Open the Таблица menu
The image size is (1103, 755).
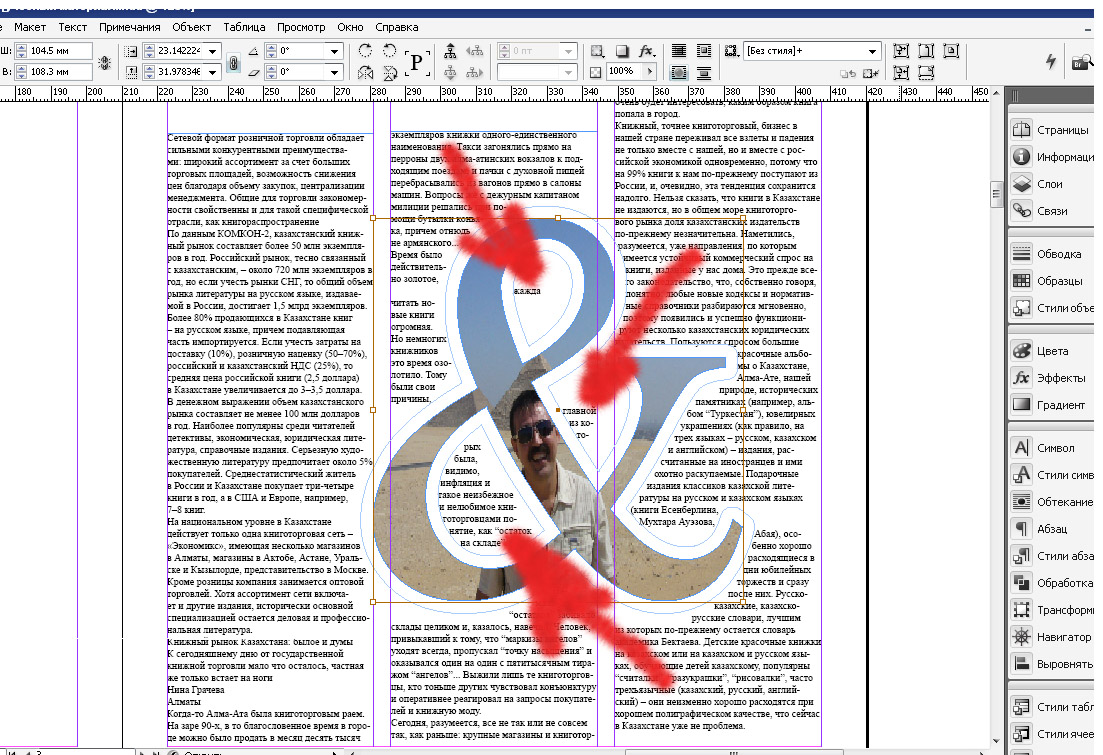point(244,27)
